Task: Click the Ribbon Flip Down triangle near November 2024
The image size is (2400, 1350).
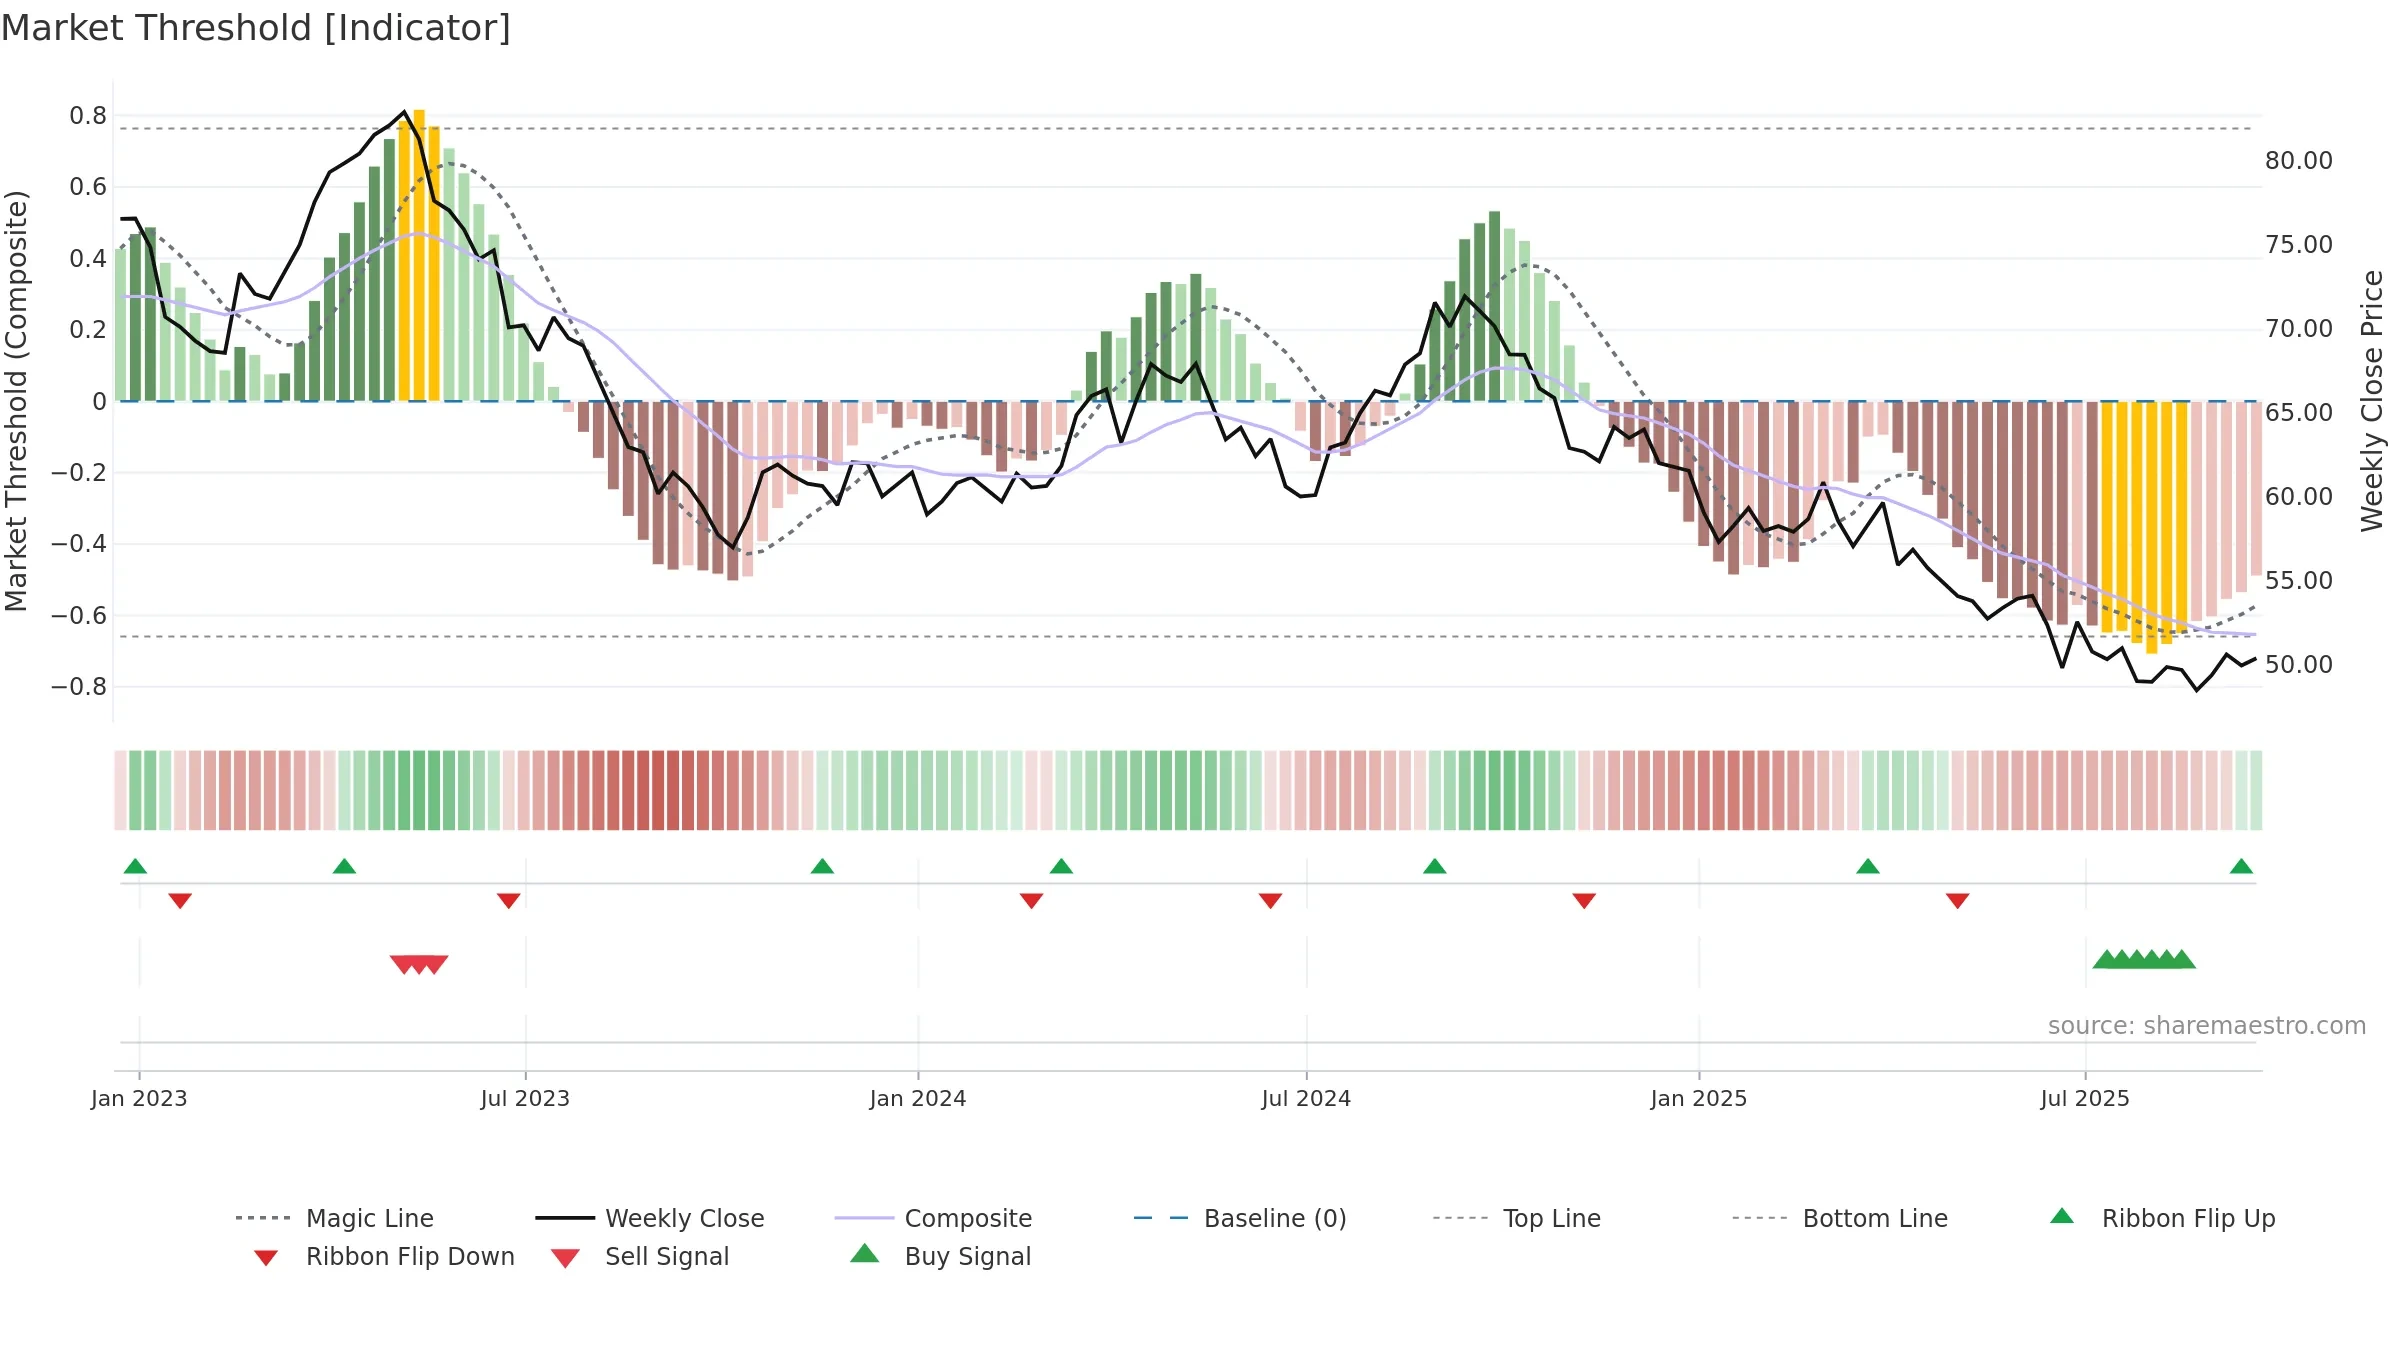Action: (x=1584, y=901)
